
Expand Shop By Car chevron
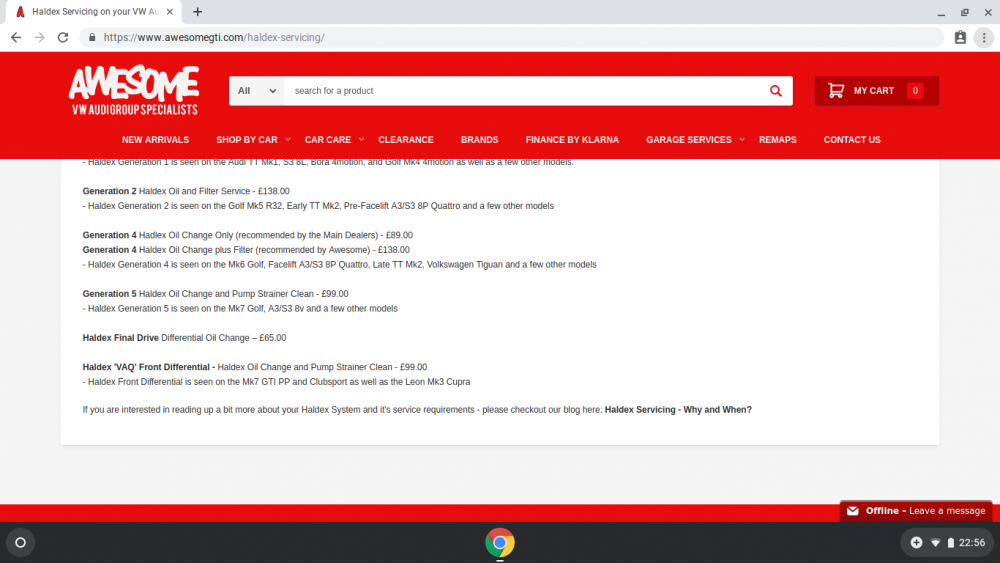click(288, 139)
